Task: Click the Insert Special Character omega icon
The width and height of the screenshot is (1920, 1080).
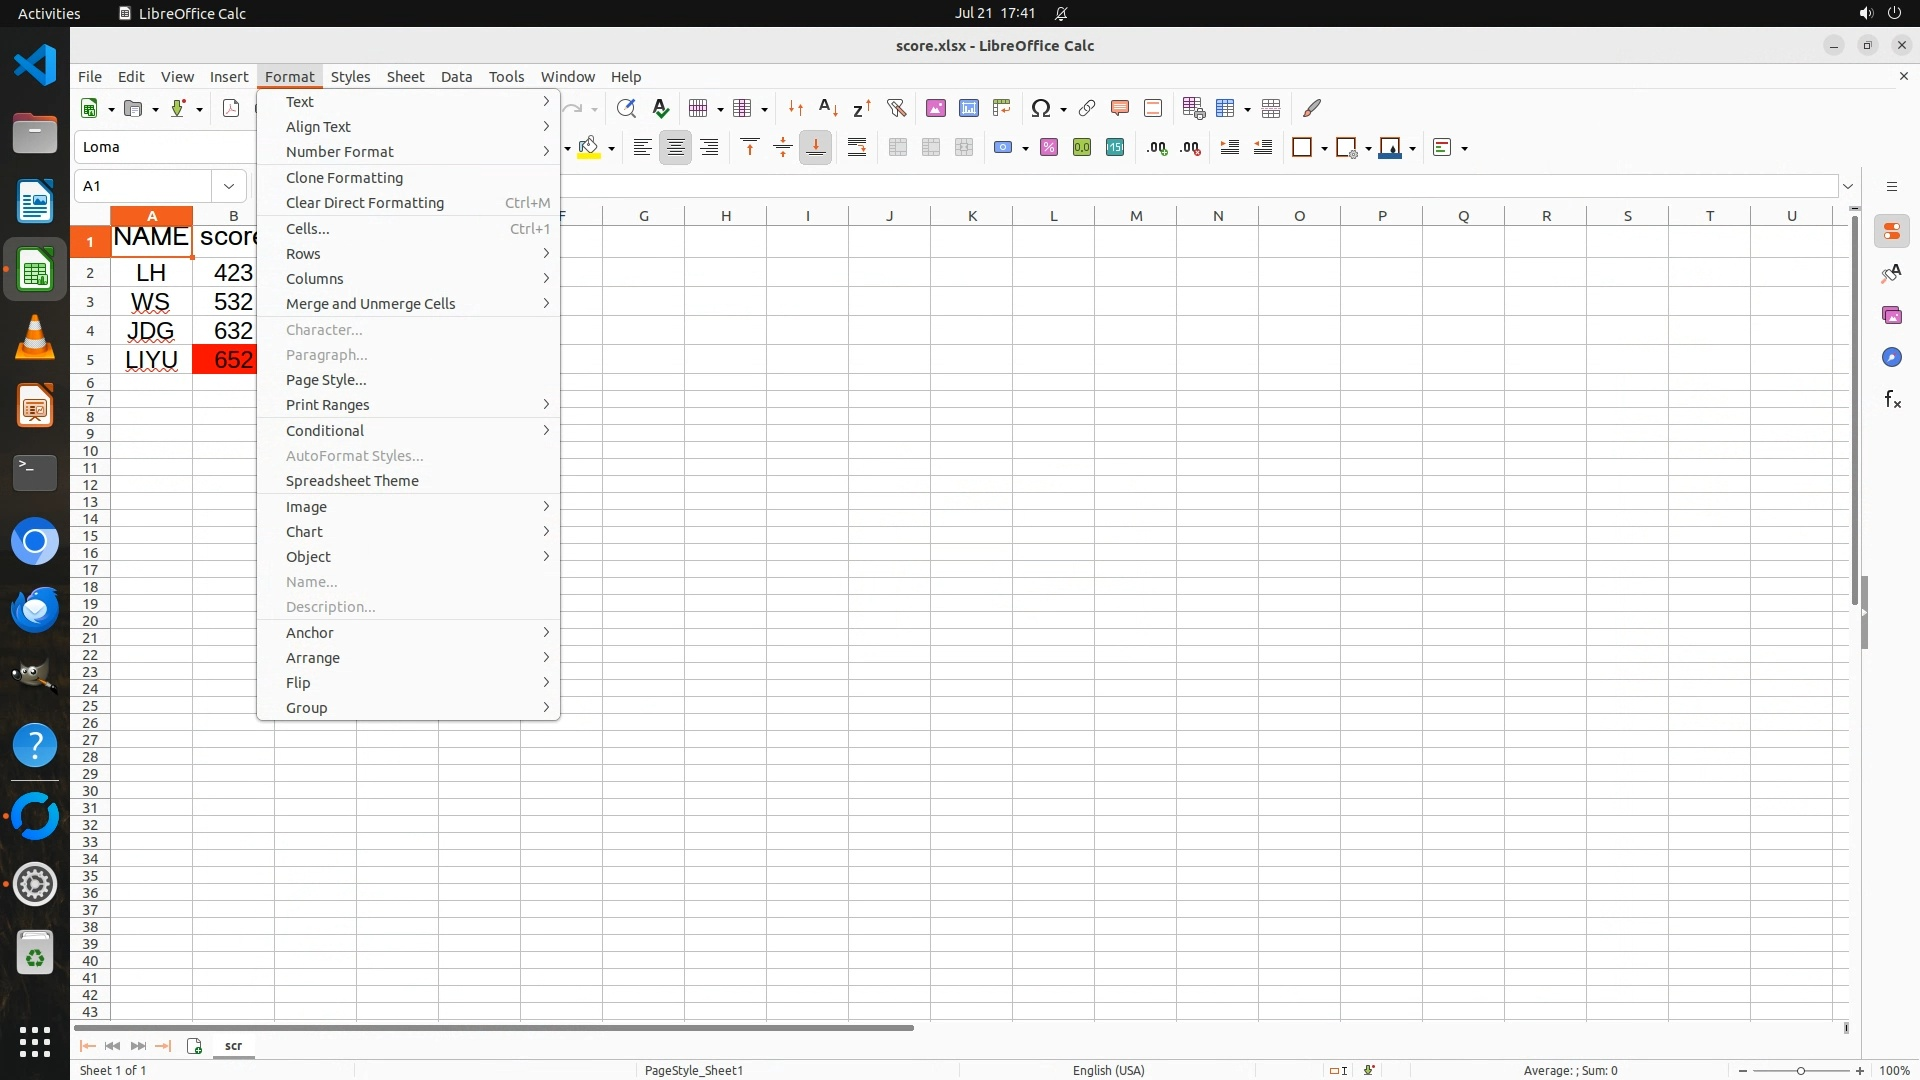Action: point(1040,108)
